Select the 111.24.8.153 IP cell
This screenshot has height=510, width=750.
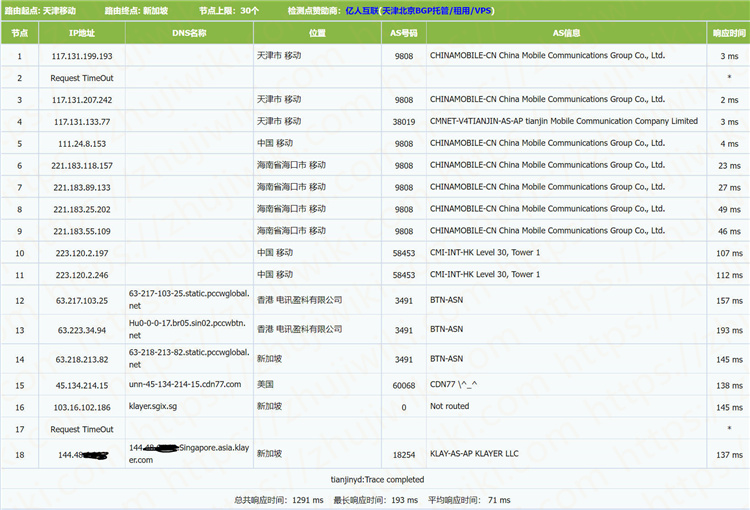(81, 144)
